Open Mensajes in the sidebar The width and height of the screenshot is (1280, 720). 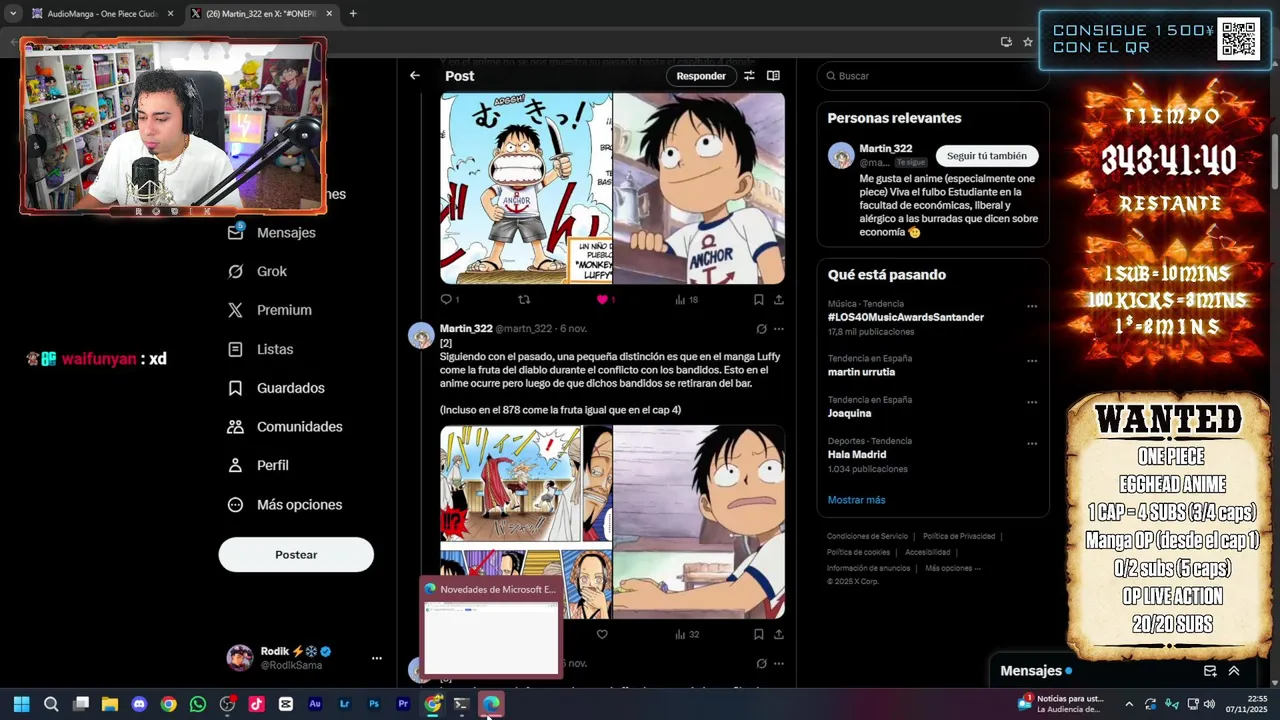[x=272, y=232]
